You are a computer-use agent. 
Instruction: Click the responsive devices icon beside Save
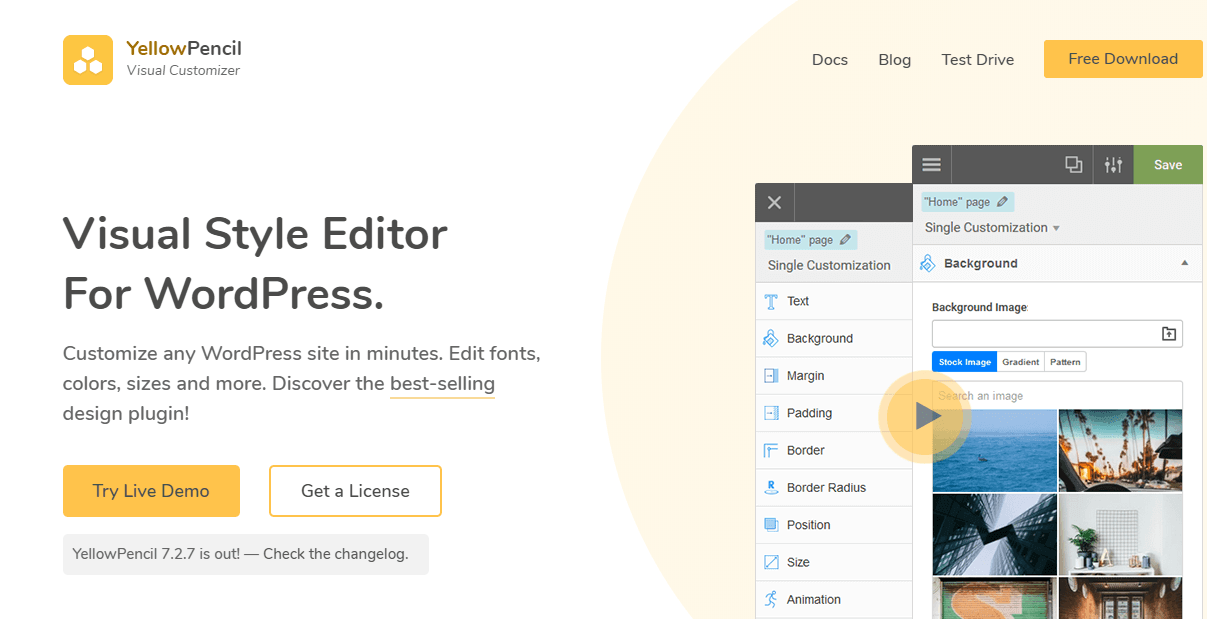(x=1074, y=165)
